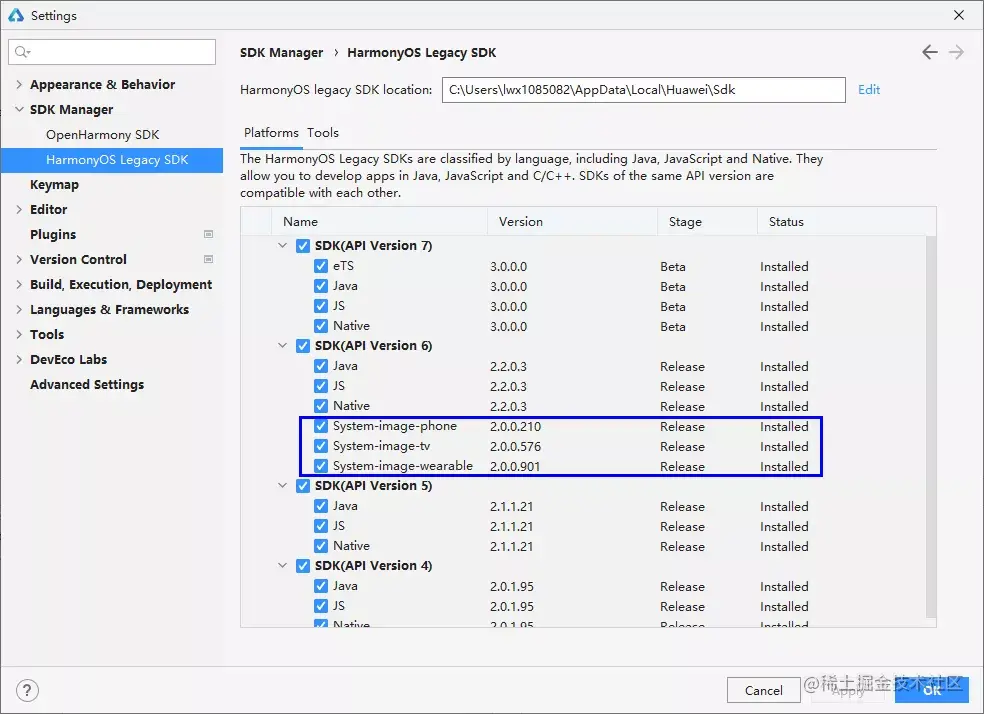Go back using the left arrow icon
This screenshot has width=984, height=714.
coord(929,52)
